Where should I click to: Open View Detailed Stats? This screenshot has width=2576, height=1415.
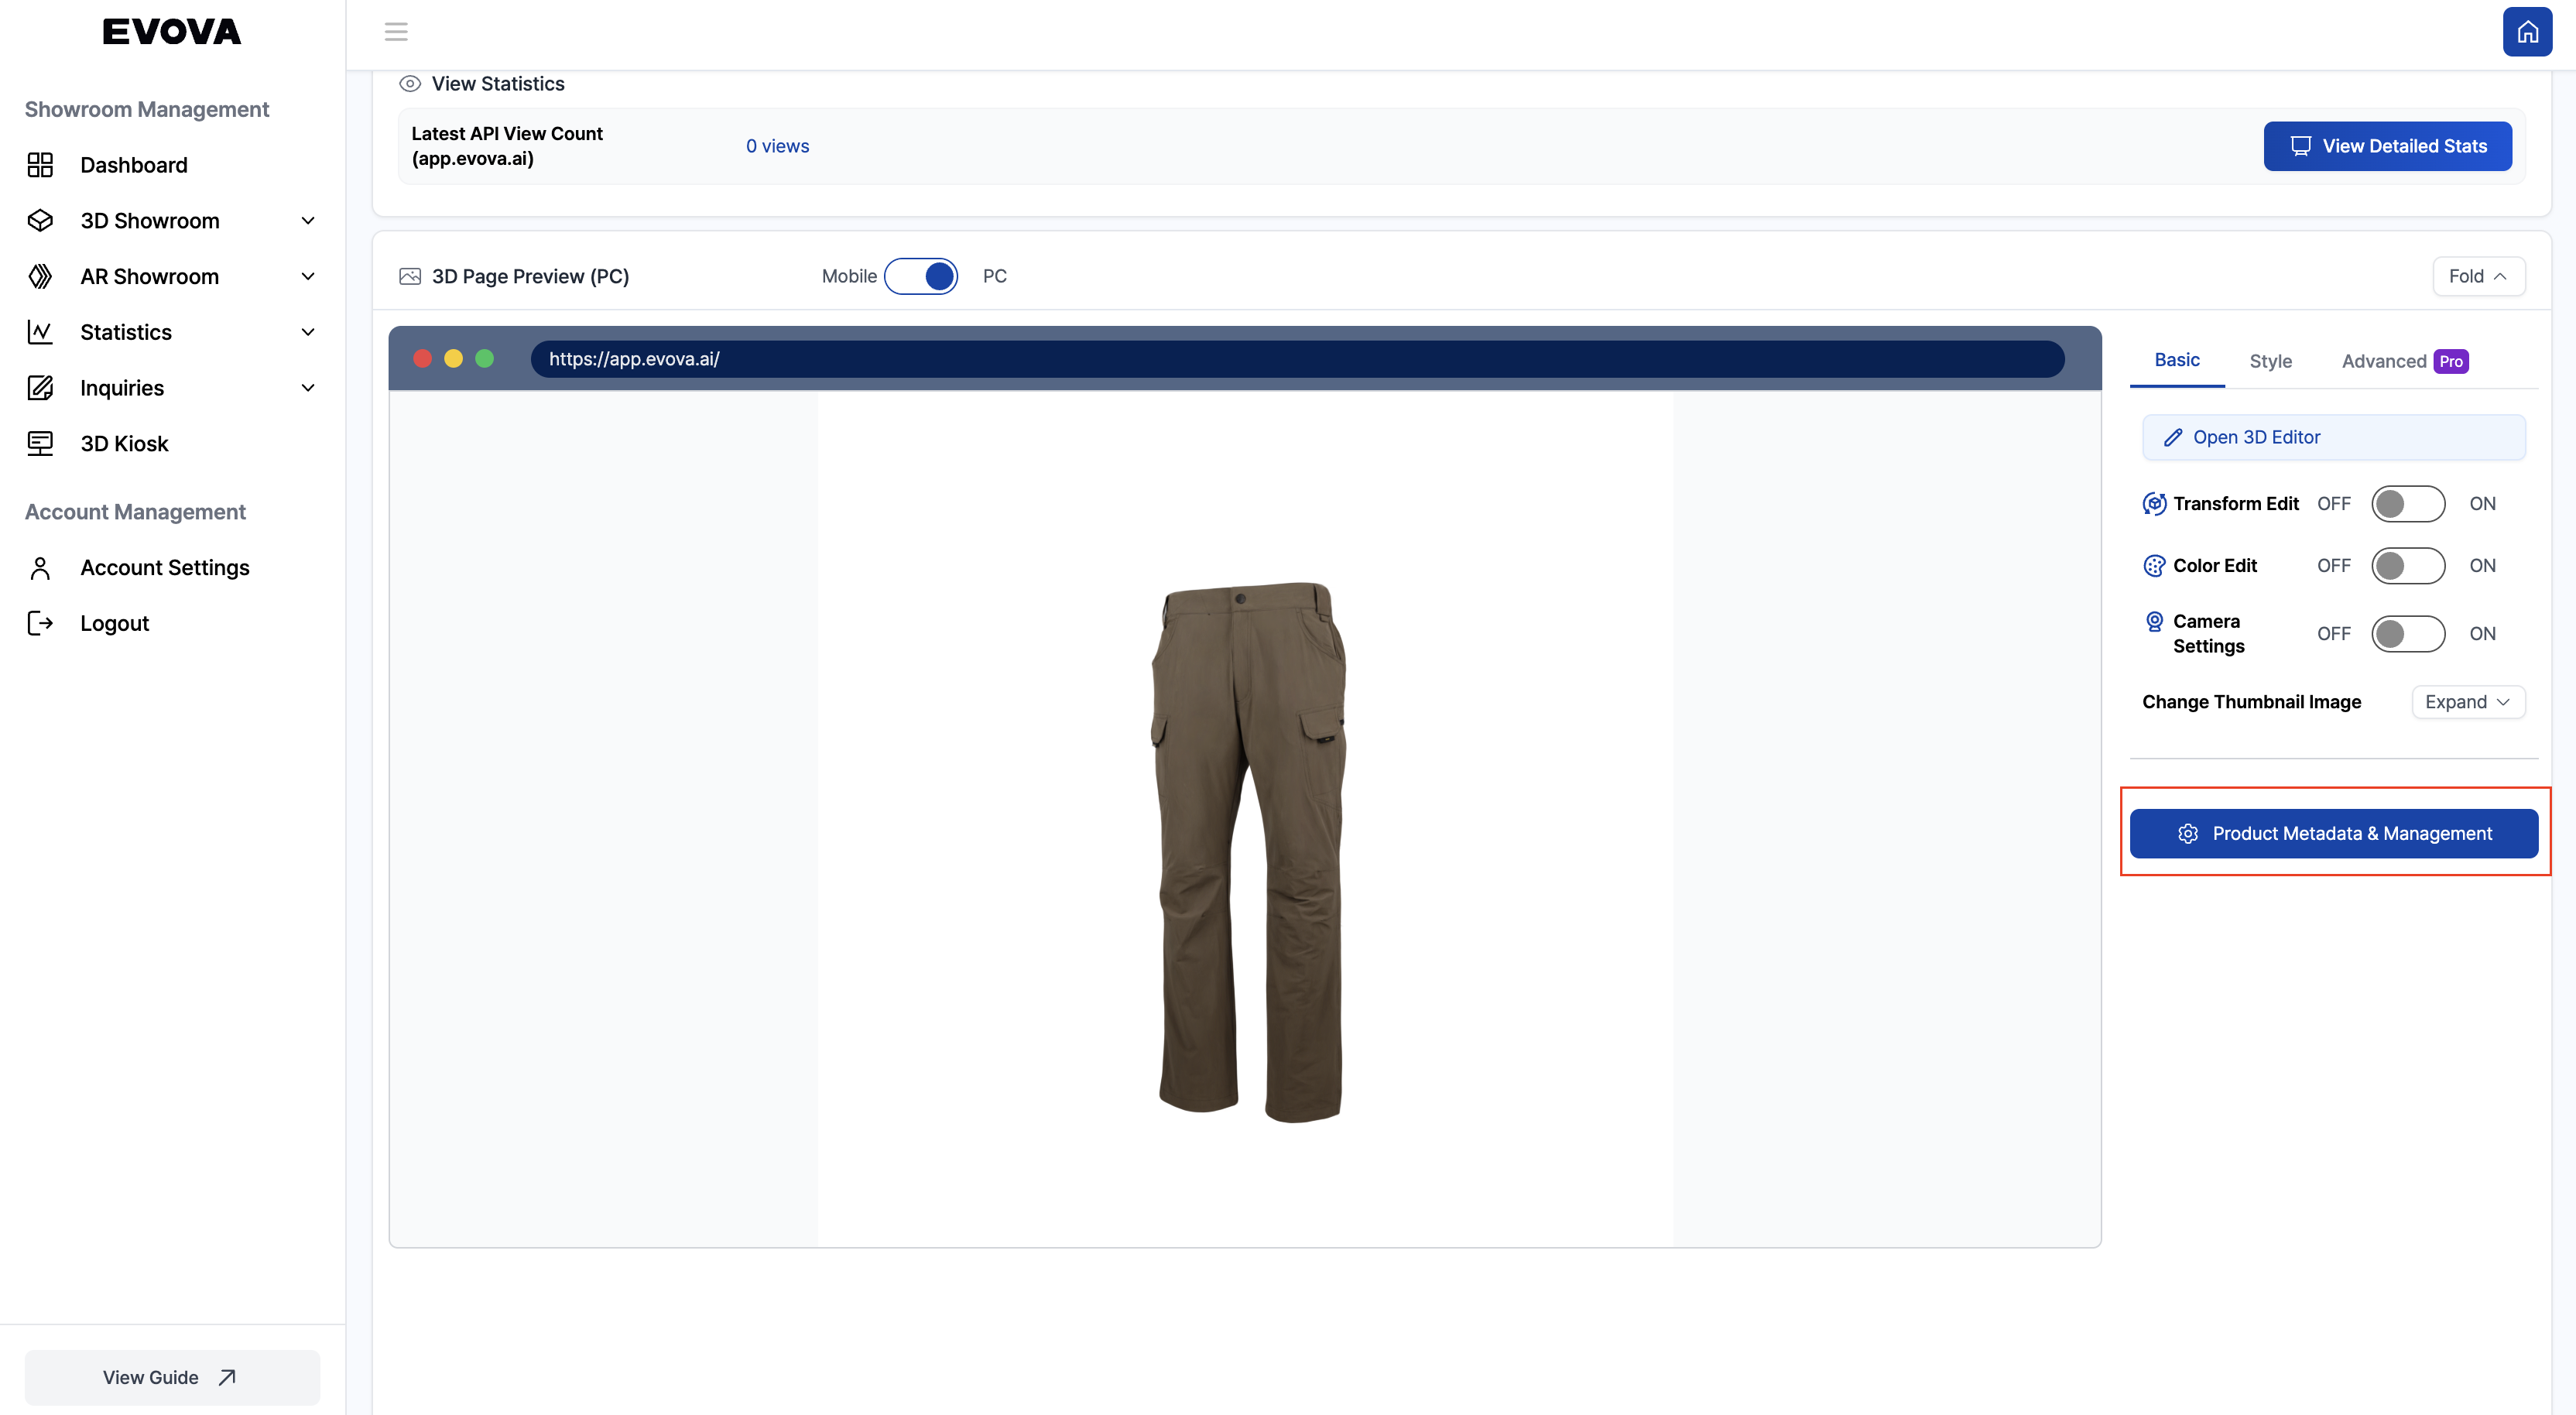pos(2387,145)
